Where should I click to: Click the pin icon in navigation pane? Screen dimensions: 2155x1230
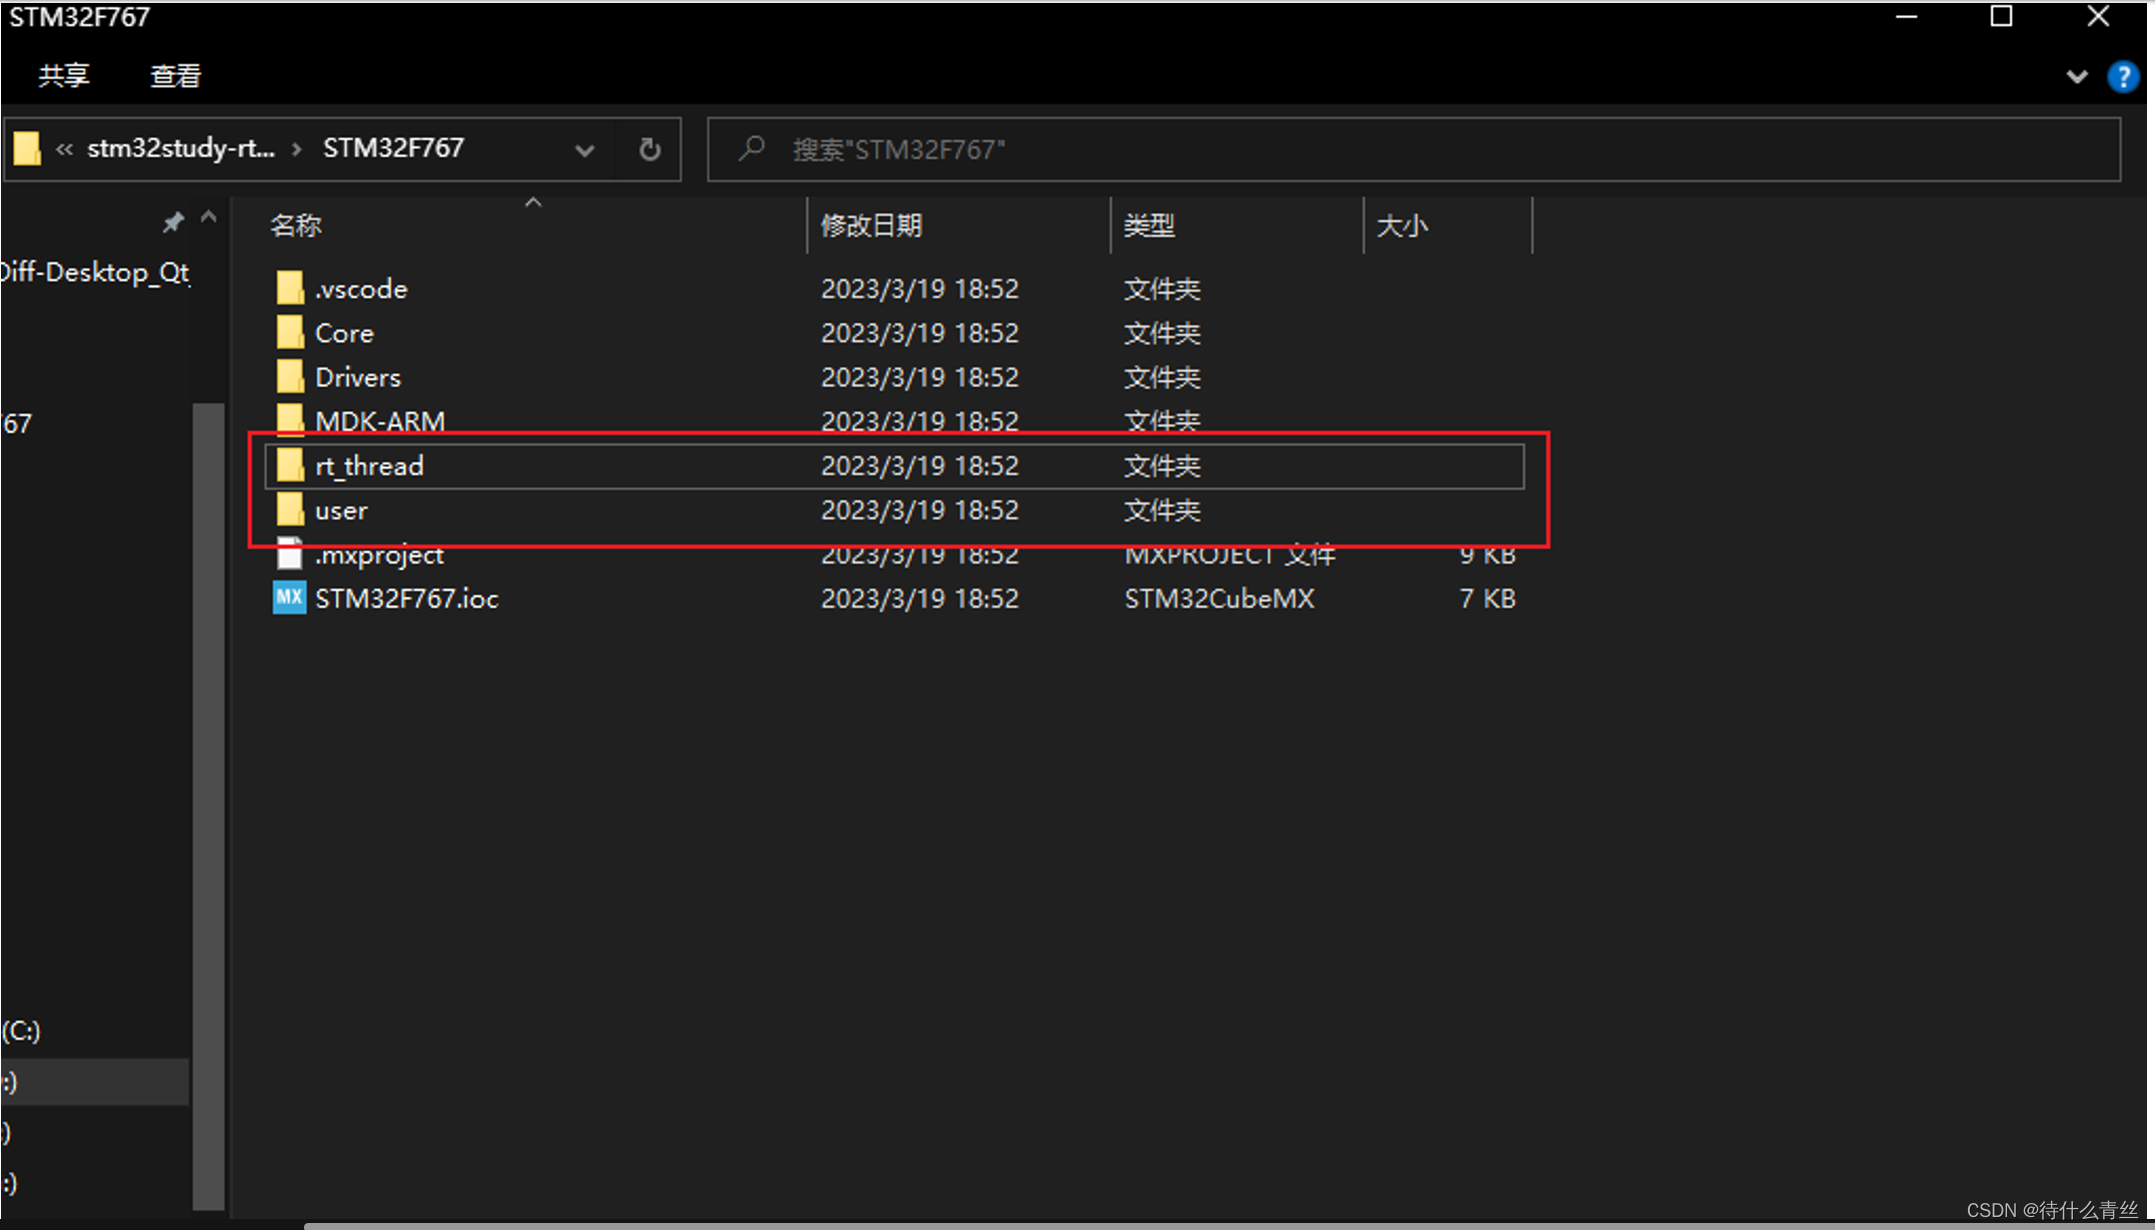[x=173, y=222]
